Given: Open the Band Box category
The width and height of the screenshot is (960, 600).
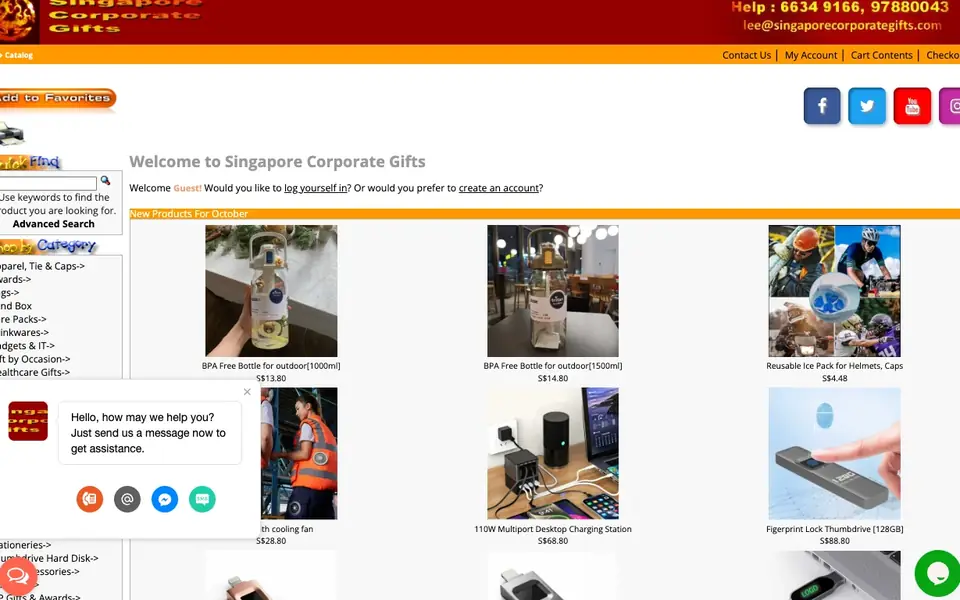Looking at the screenshot, I should coord(16,306).
